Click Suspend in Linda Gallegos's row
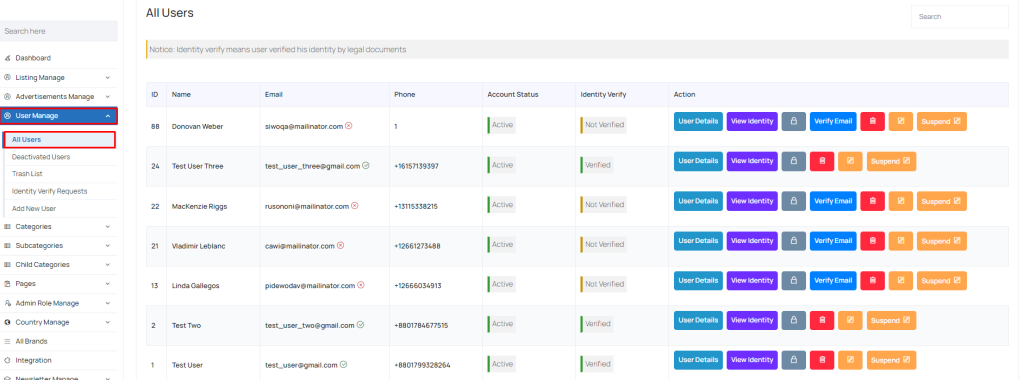 tap(942, 281)
